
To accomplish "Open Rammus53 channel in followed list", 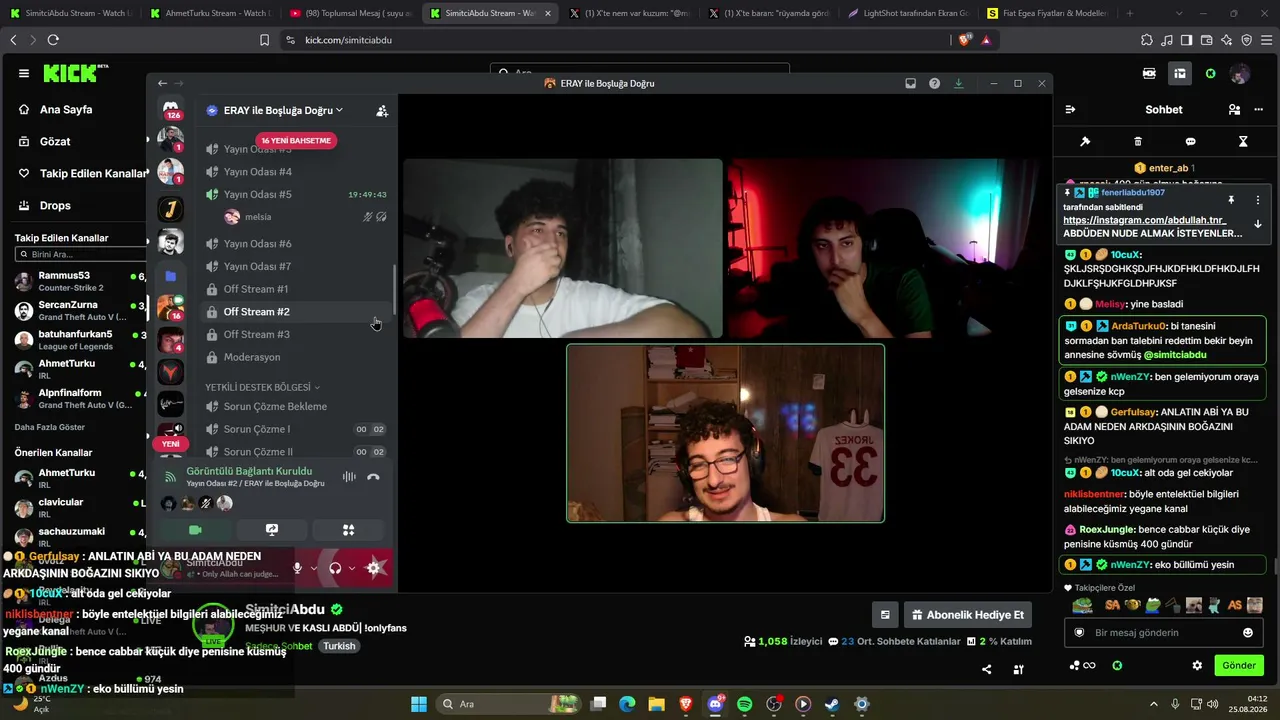I will coord(80,281).
